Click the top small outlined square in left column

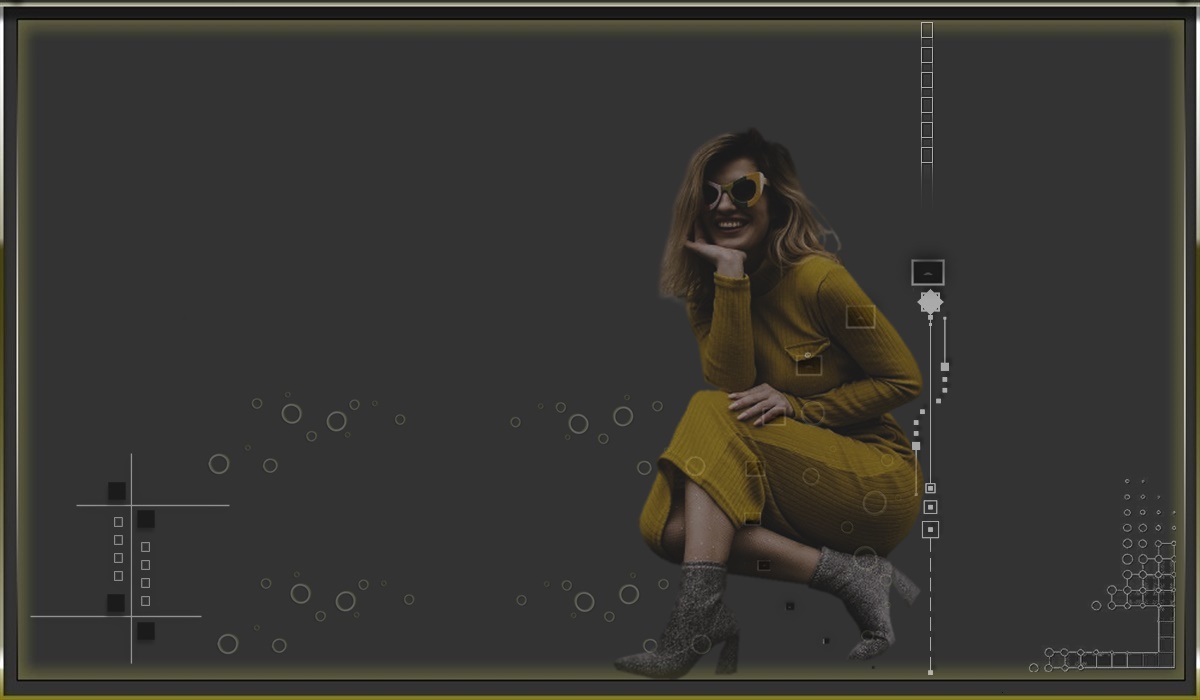click(118, 522)
